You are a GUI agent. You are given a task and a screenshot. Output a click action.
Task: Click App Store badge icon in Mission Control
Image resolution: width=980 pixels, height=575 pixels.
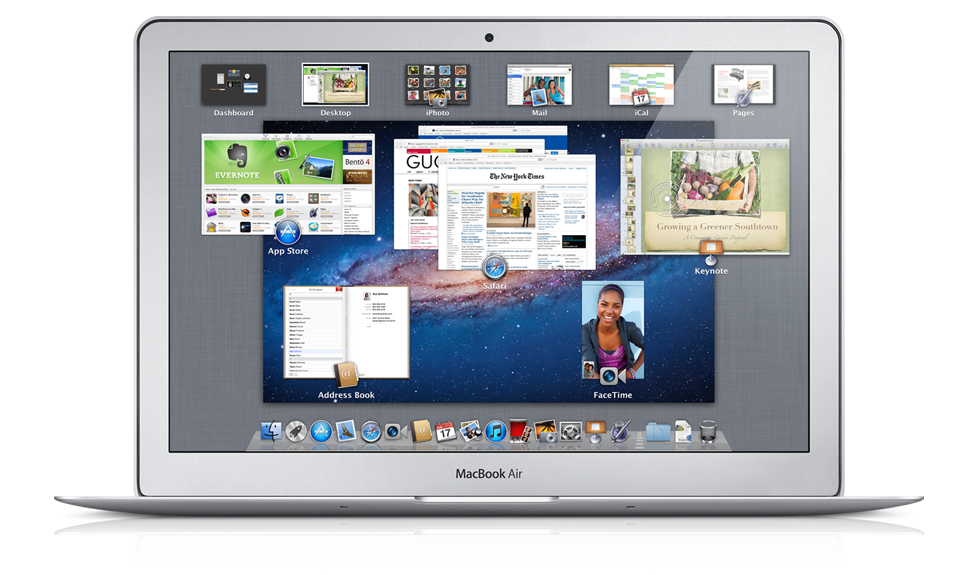(288, 232)
